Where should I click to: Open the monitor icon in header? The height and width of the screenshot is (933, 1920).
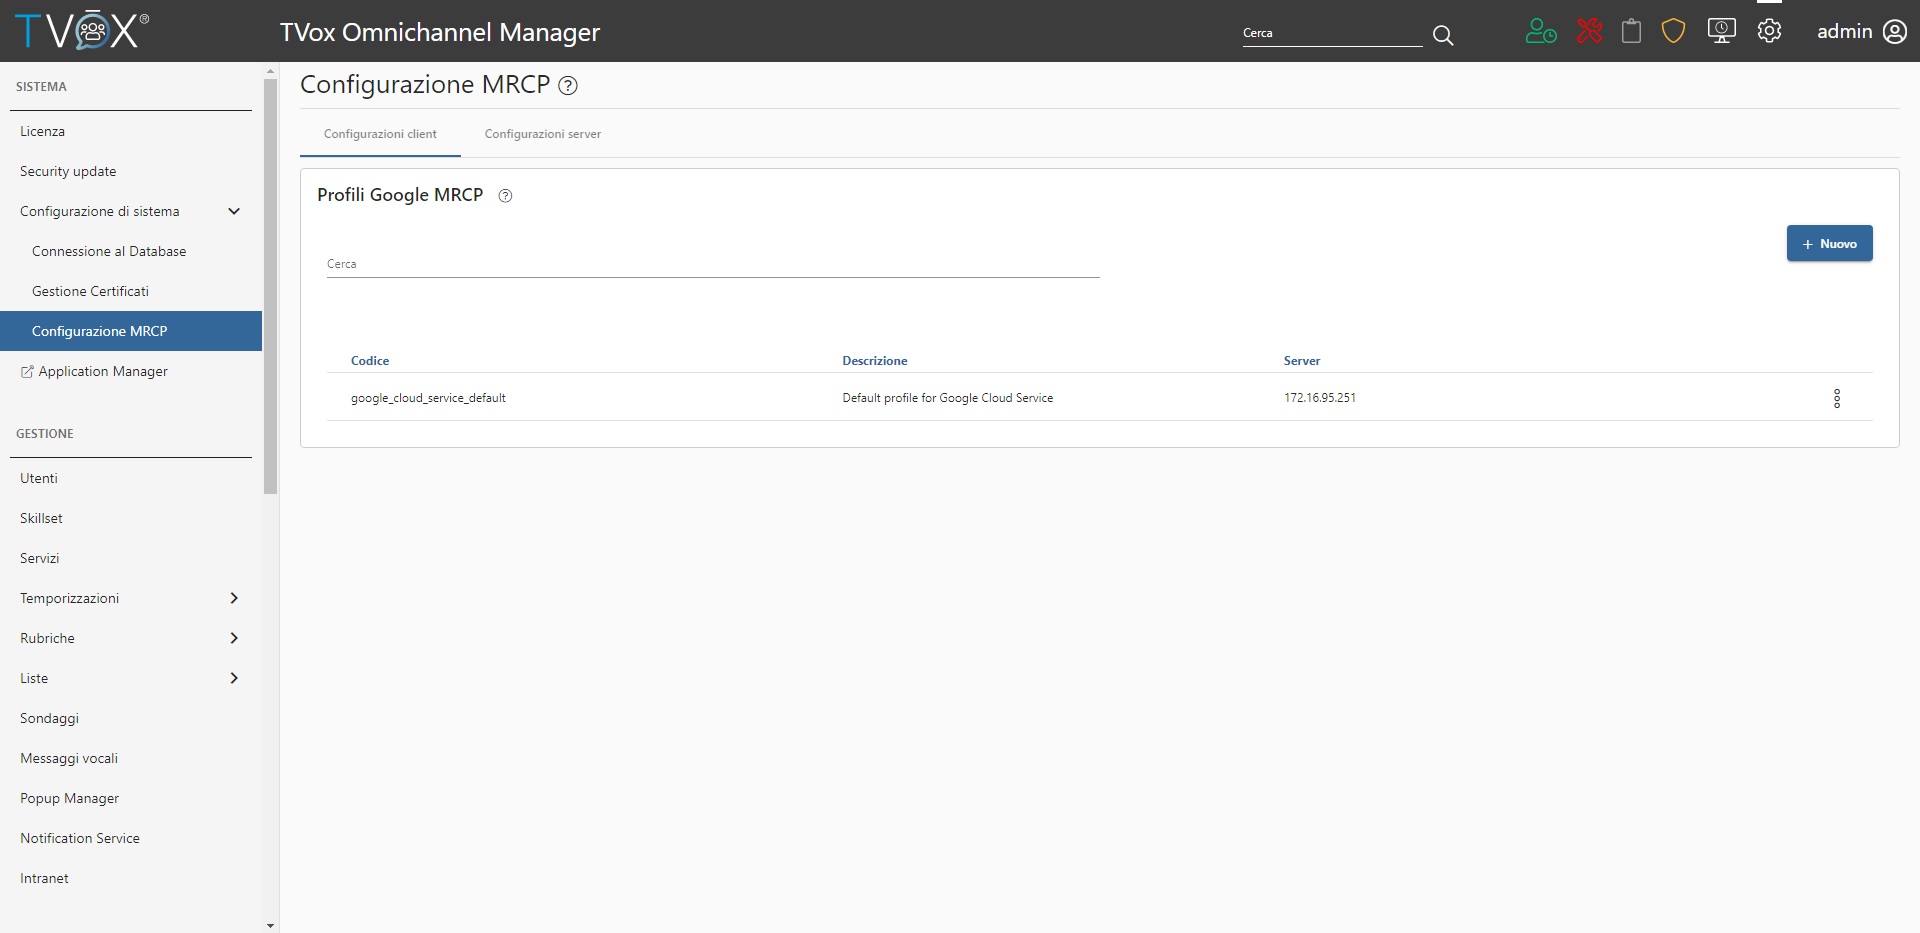click(1721, 31)
